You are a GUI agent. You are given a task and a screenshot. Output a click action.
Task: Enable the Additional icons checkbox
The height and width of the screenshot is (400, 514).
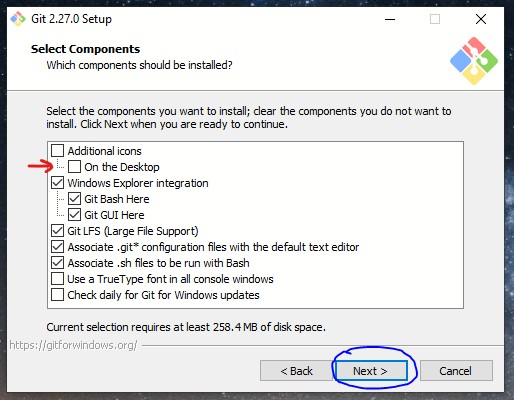57,151
